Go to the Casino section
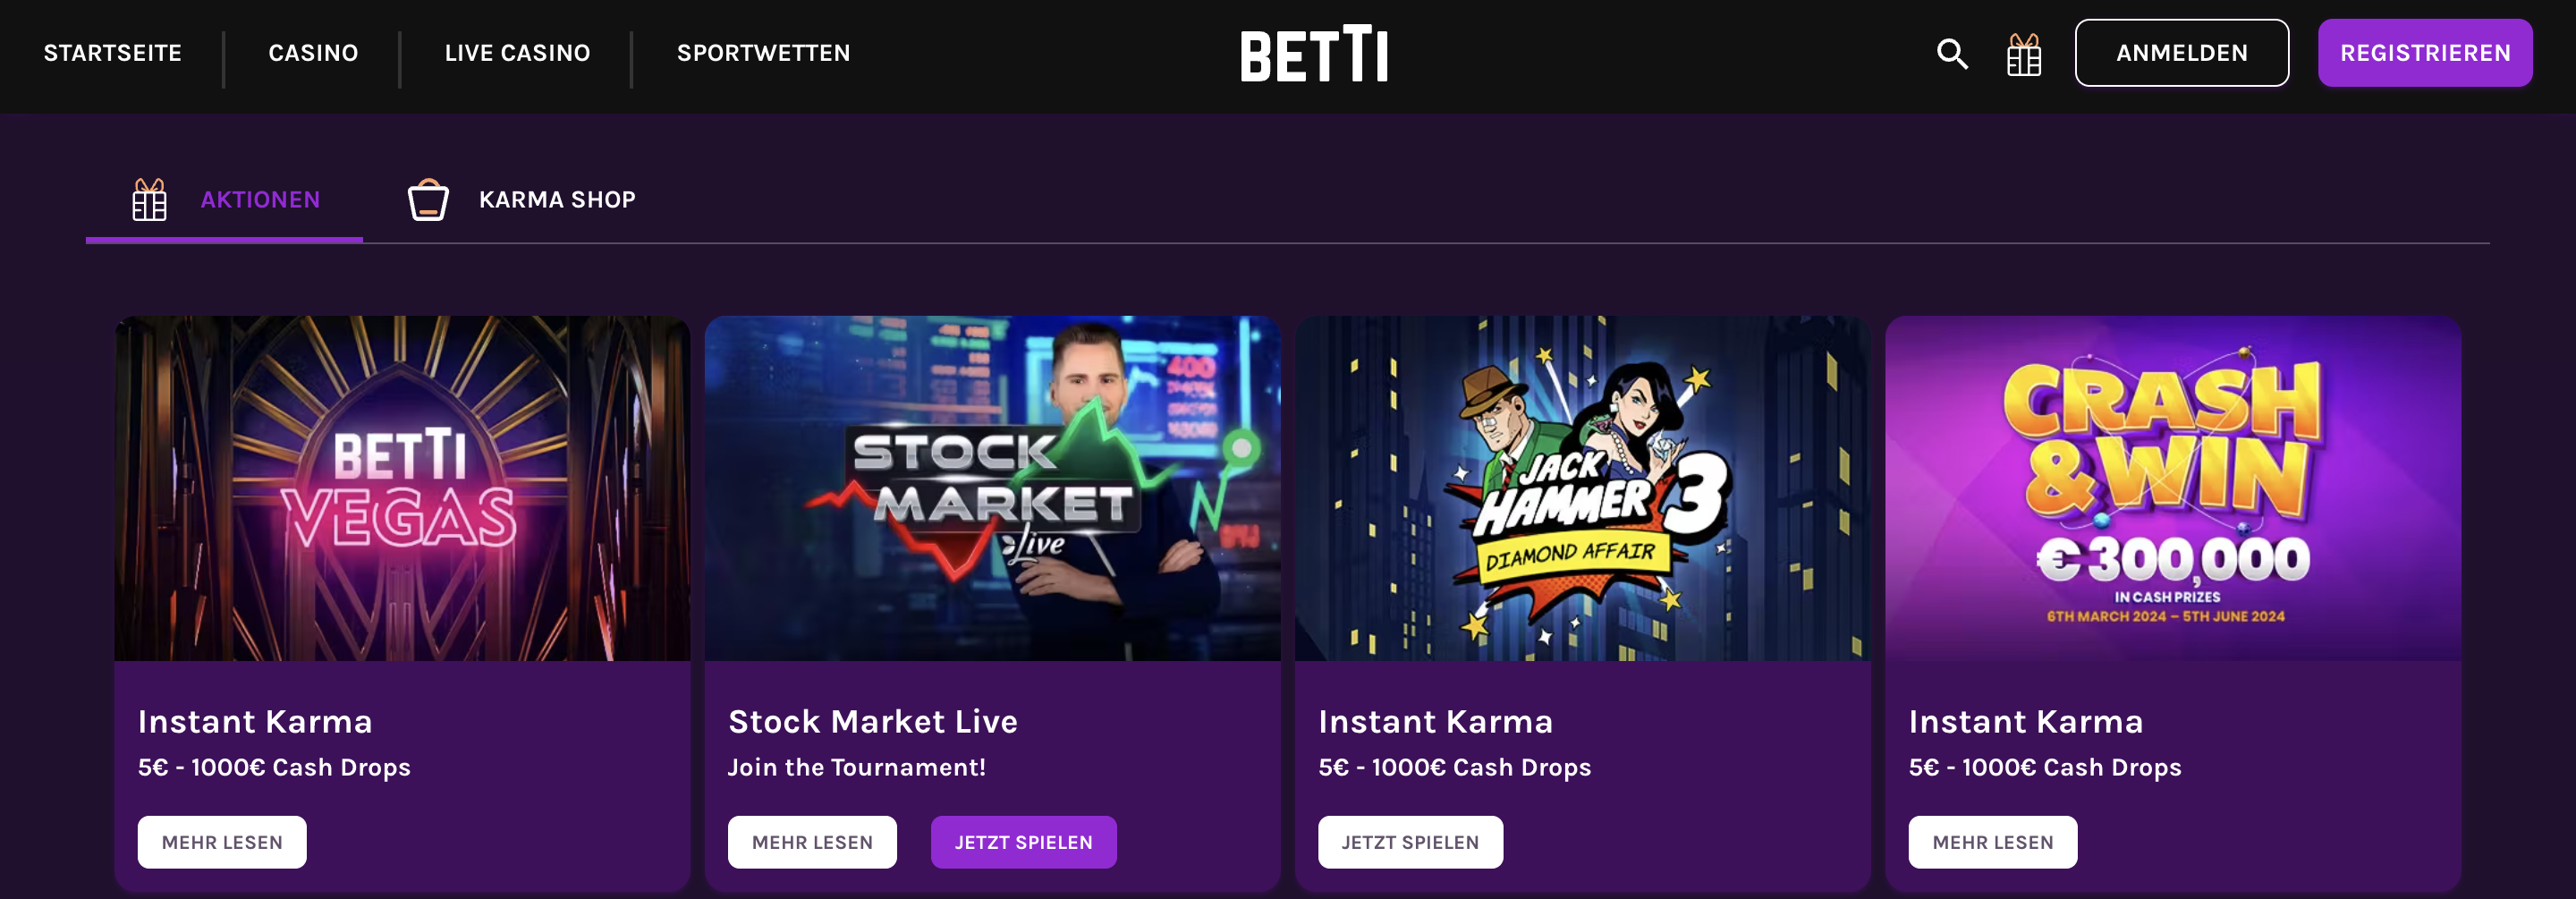Image resolution: width=2576 pixels, height=899 pixels. 313,53
